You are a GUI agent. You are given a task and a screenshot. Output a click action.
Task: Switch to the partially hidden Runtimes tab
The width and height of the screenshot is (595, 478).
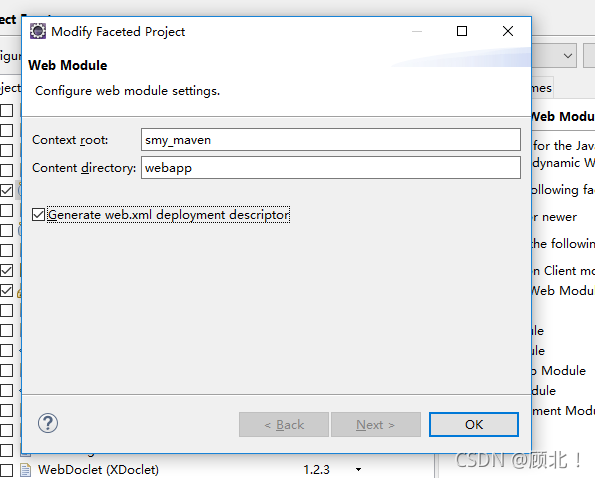[x=542, y=88]
